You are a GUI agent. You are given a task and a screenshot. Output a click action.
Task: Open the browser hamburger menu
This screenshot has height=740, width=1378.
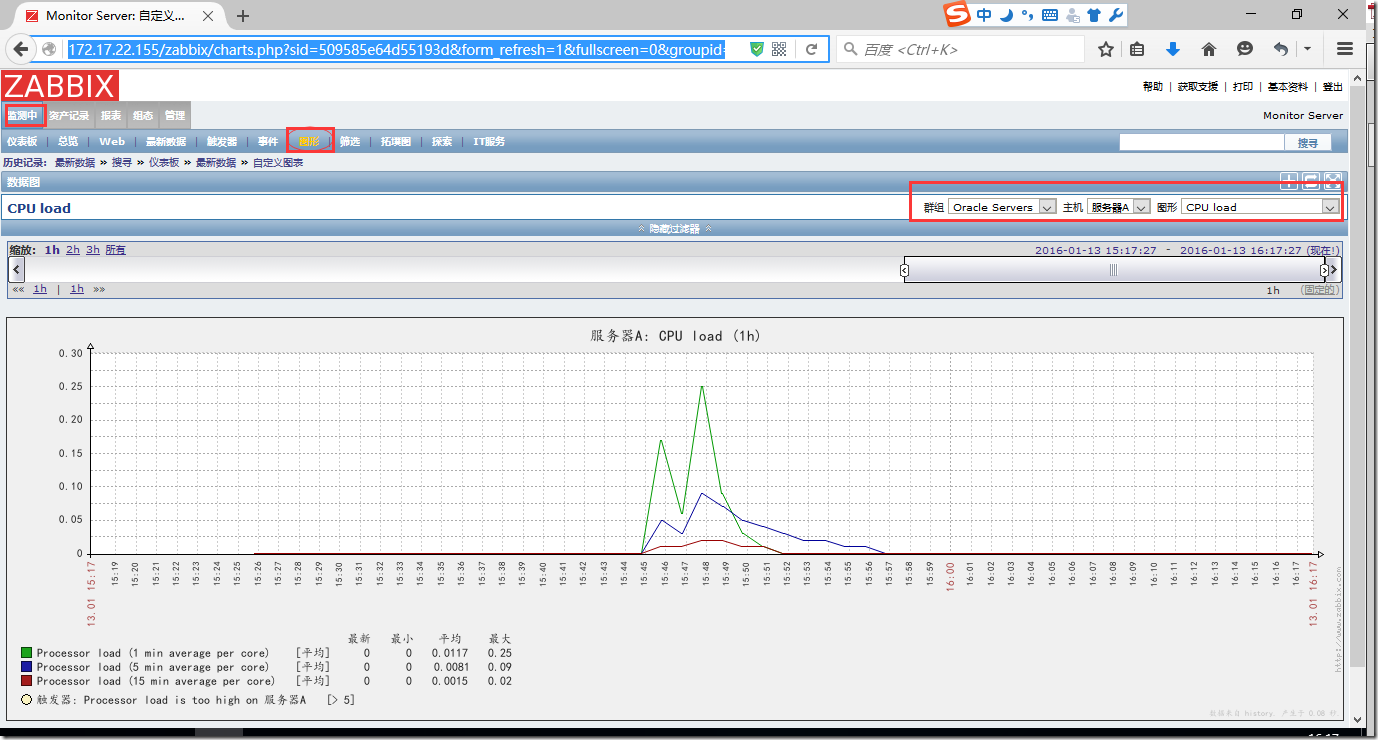point(1345,49)
